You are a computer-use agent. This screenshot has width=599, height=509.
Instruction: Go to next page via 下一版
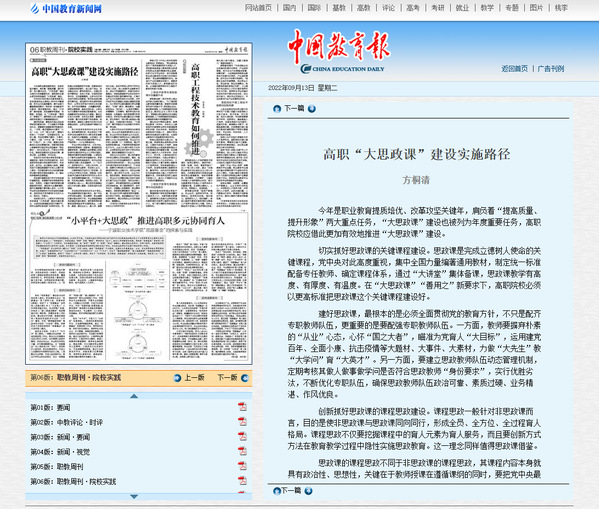click(227, 378)
